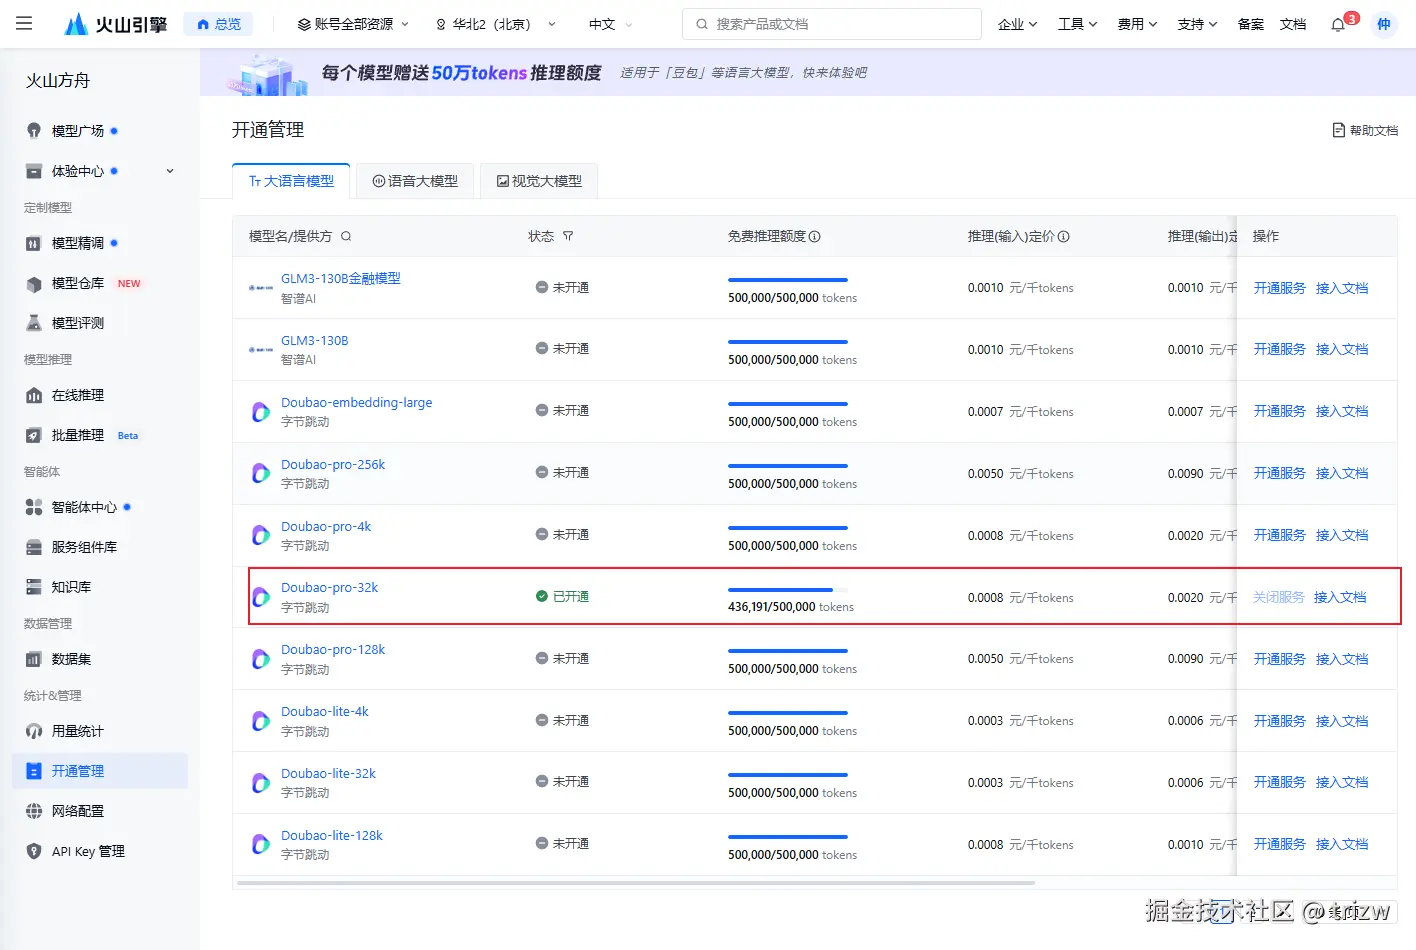
Task: Select the 大语言模型 tab
Action: point(291,181)
